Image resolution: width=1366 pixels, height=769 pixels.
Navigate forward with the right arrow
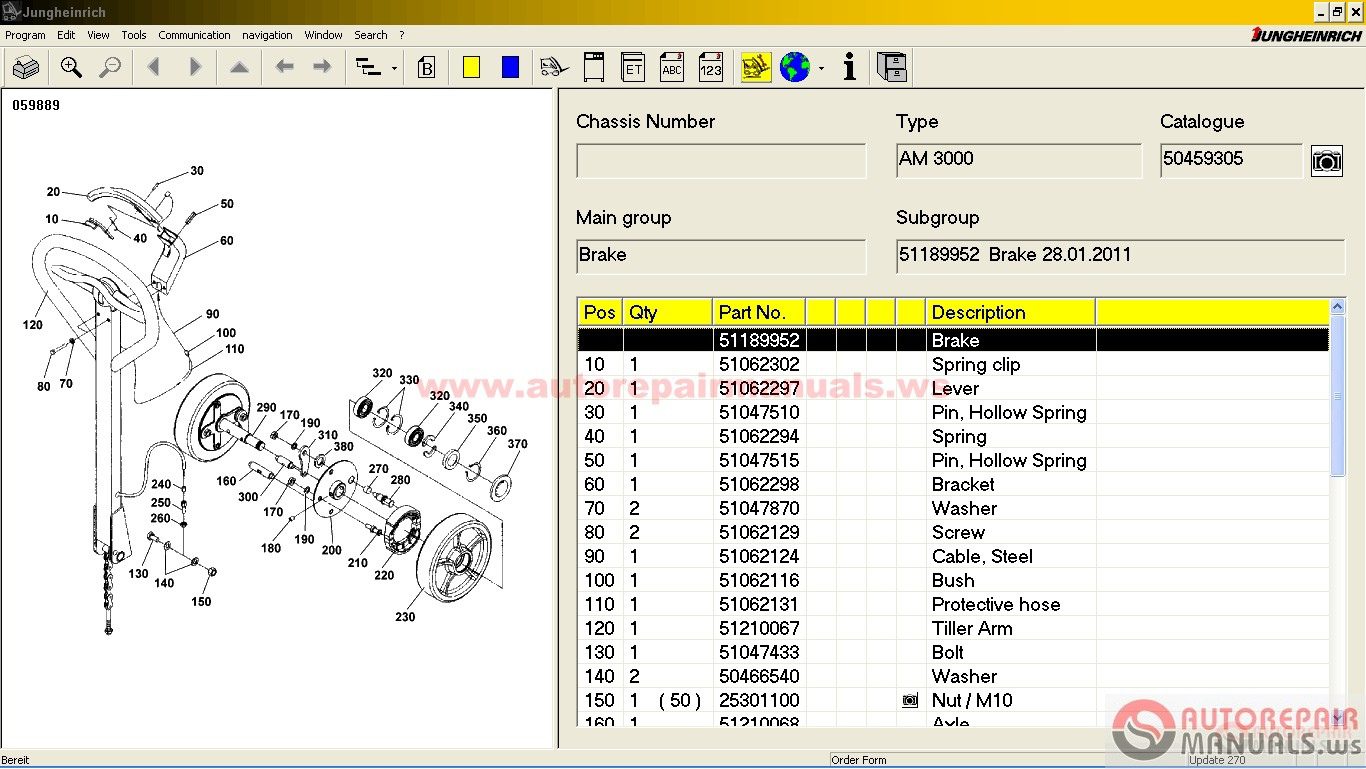(x=322, y=67)
